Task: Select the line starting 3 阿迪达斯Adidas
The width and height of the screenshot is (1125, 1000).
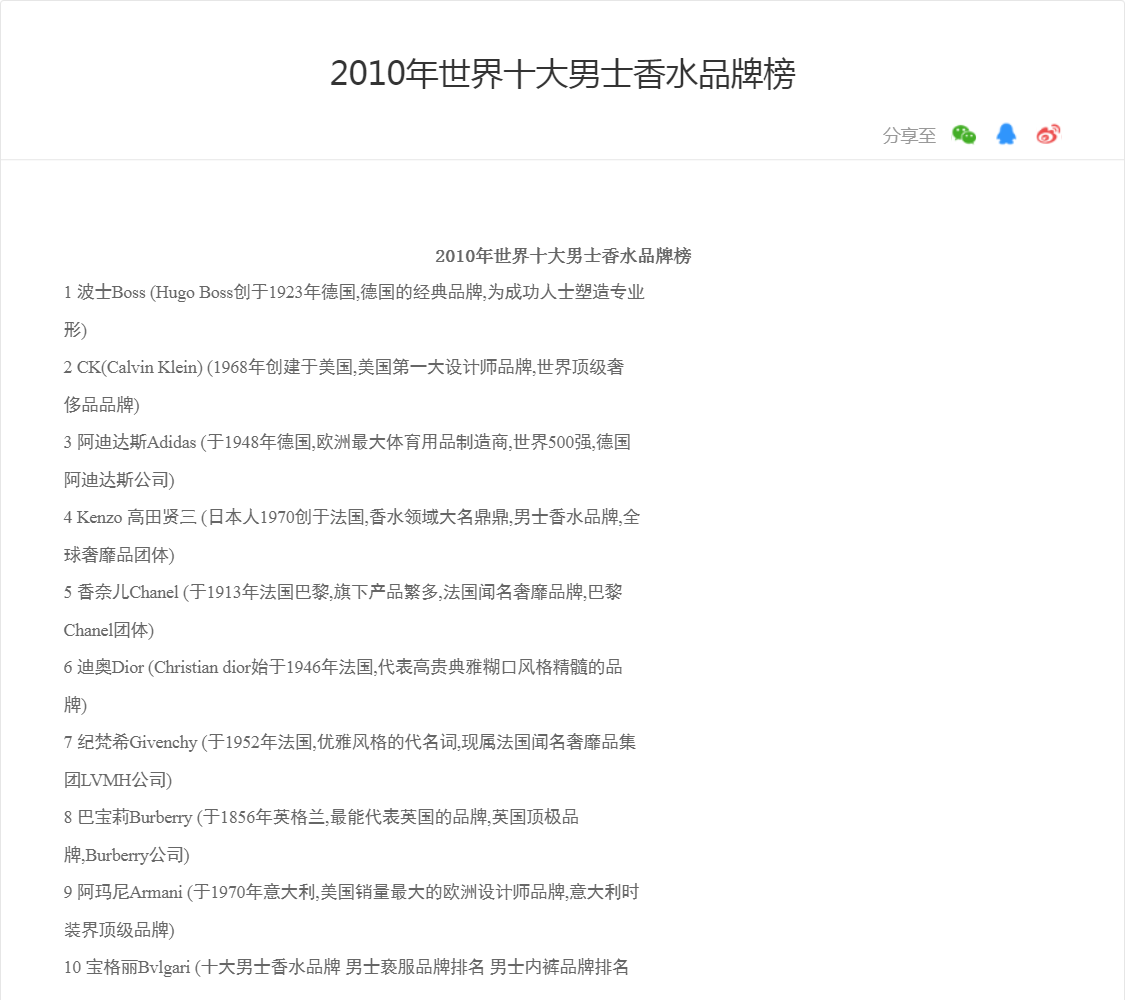Action: pyautogui.click(x=347, y=443)
